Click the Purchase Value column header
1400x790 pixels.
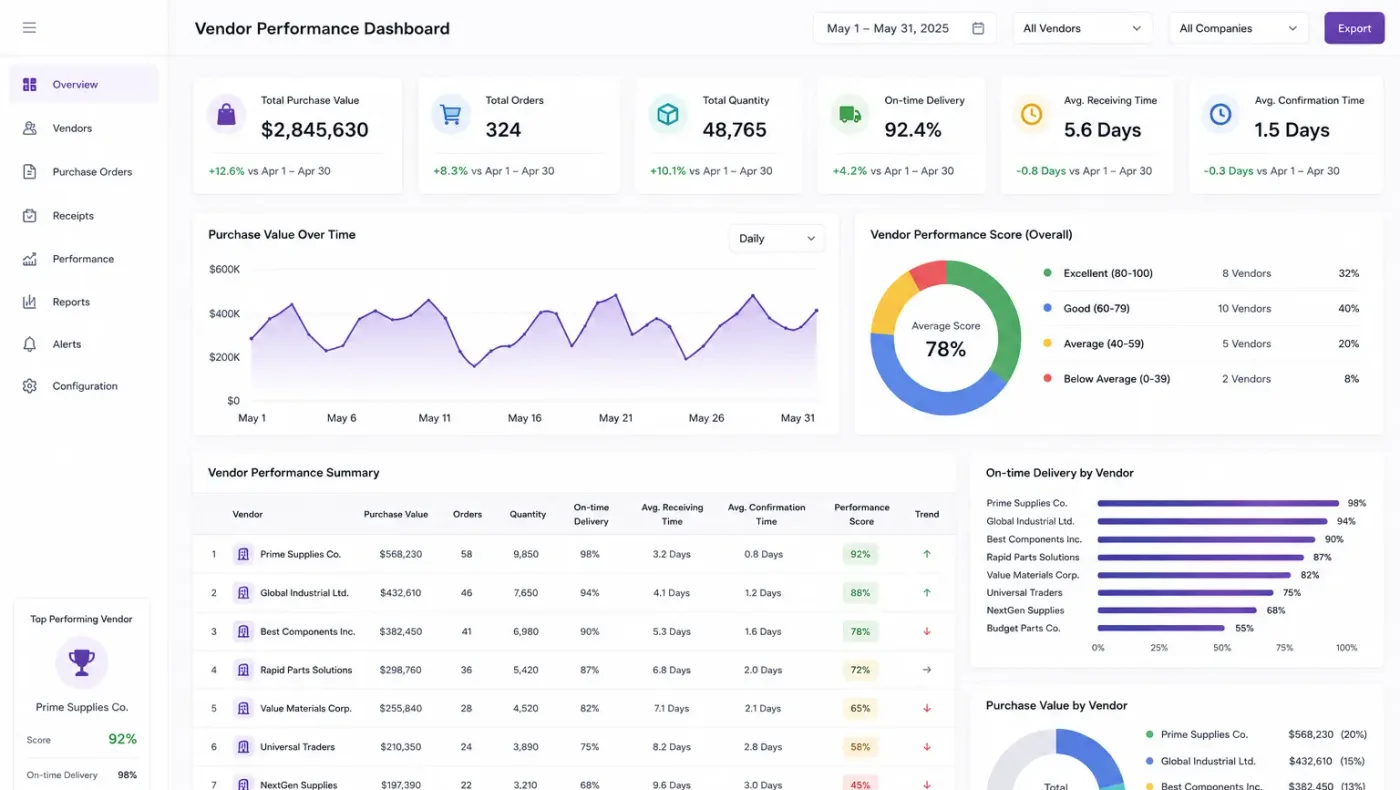396,514
